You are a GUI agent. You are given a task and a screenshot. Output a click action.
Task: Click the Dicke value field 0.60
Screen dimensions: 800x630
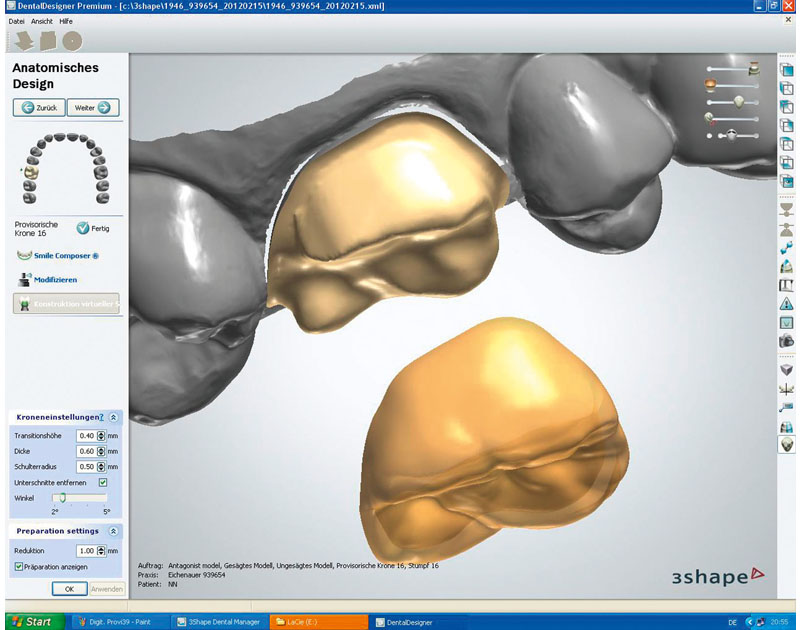tap(86, 451)
